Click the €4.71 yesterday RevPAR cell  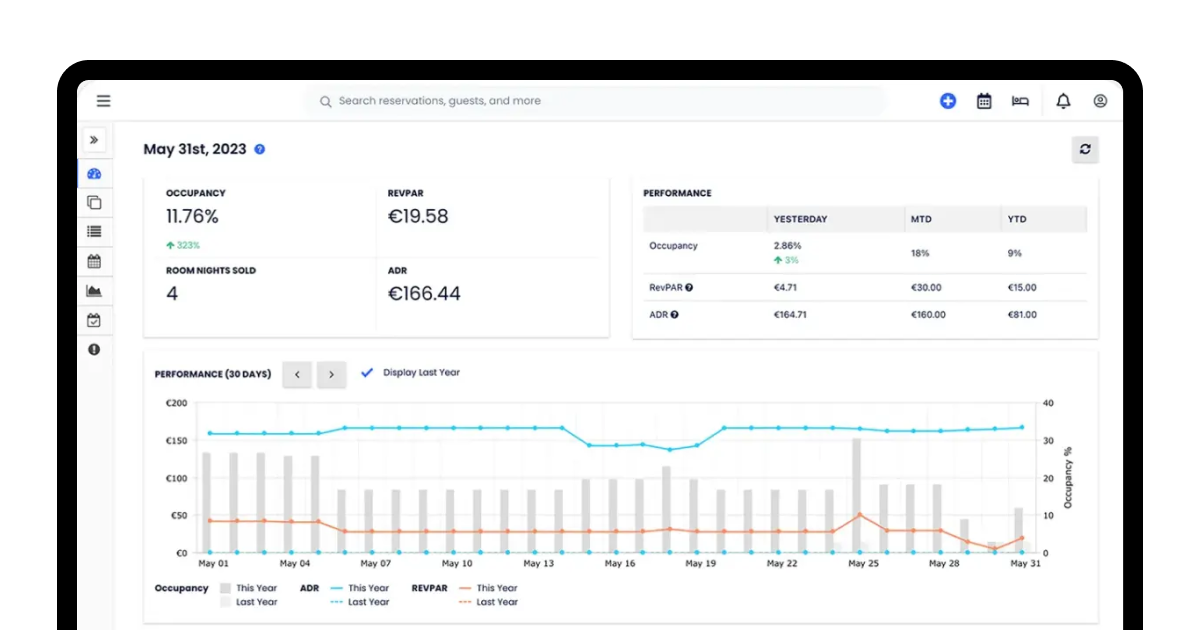coord(787,287)
